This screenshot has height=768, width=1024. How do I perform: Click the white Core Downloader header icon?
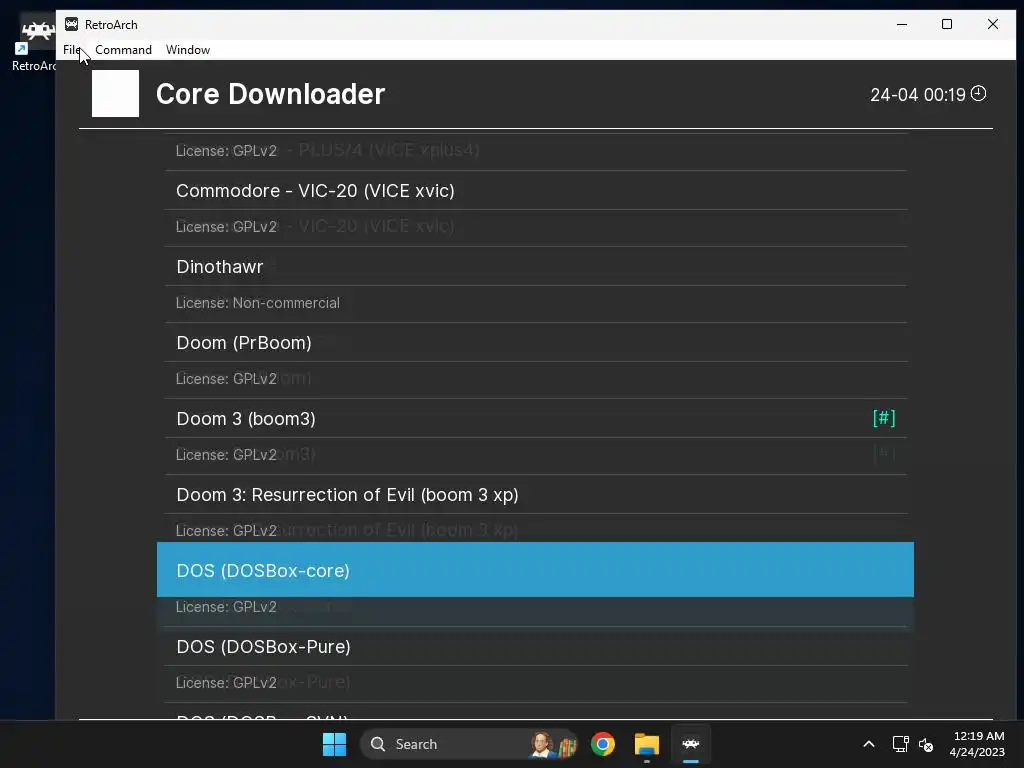pos(116,93)
